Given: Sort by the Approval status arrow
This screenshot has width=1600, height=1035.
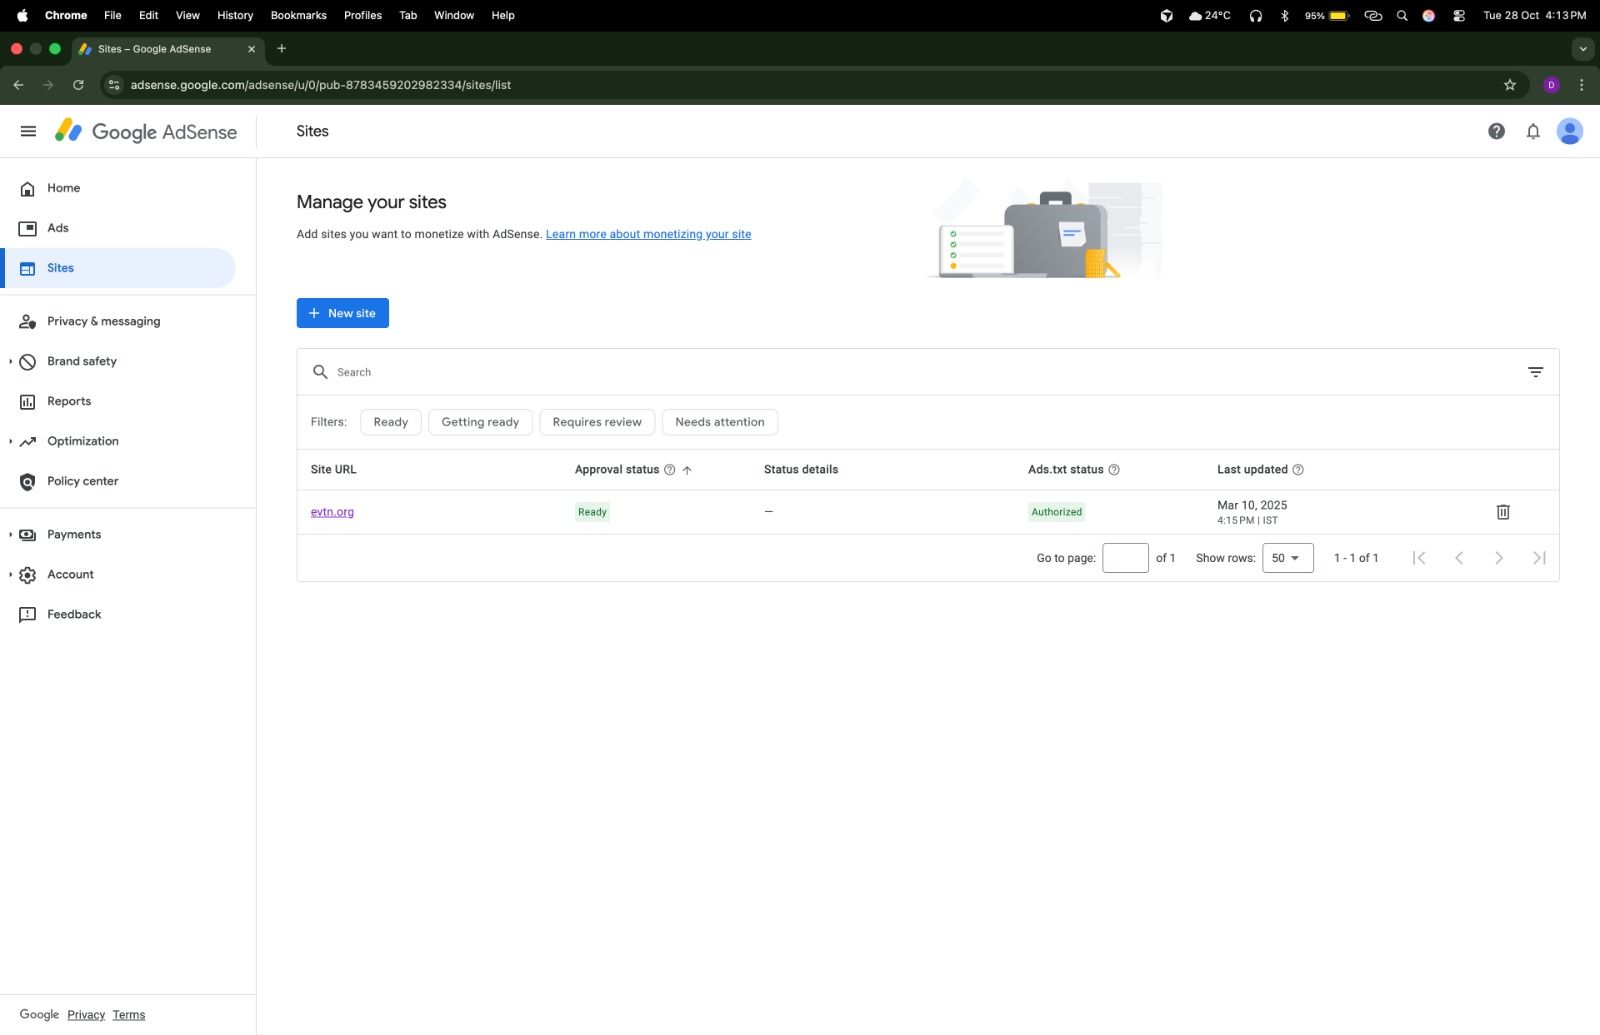Looking at the screenshot, I should (687, 470).
